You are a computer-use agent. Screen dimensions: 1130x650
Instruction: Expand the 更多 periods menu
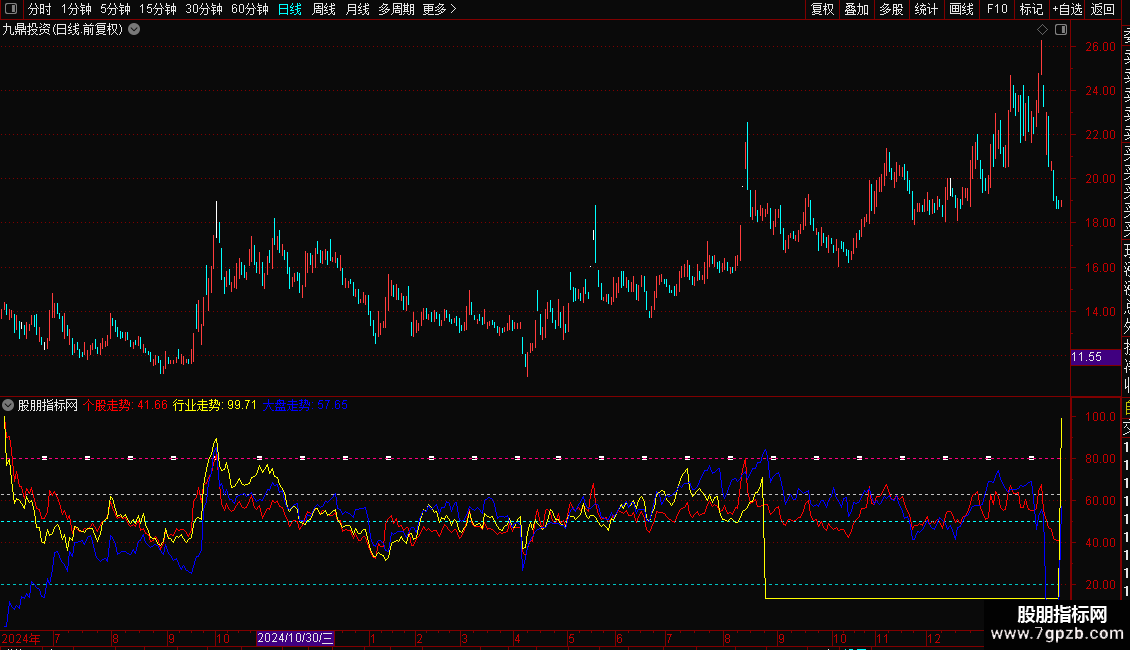439,9
